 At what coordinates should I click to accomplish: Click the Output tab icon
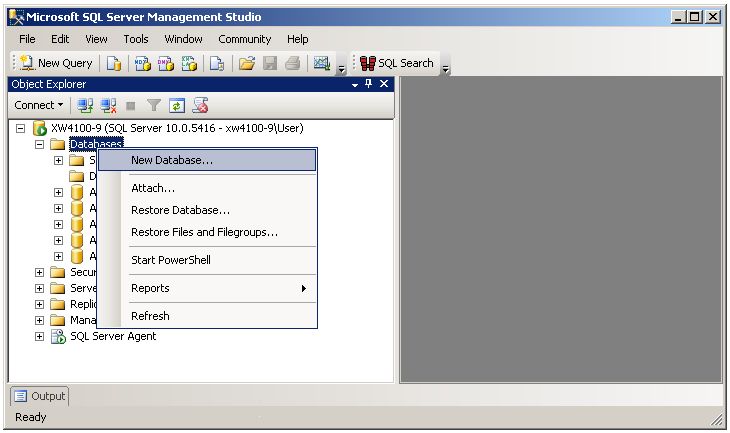click(20, 396)
